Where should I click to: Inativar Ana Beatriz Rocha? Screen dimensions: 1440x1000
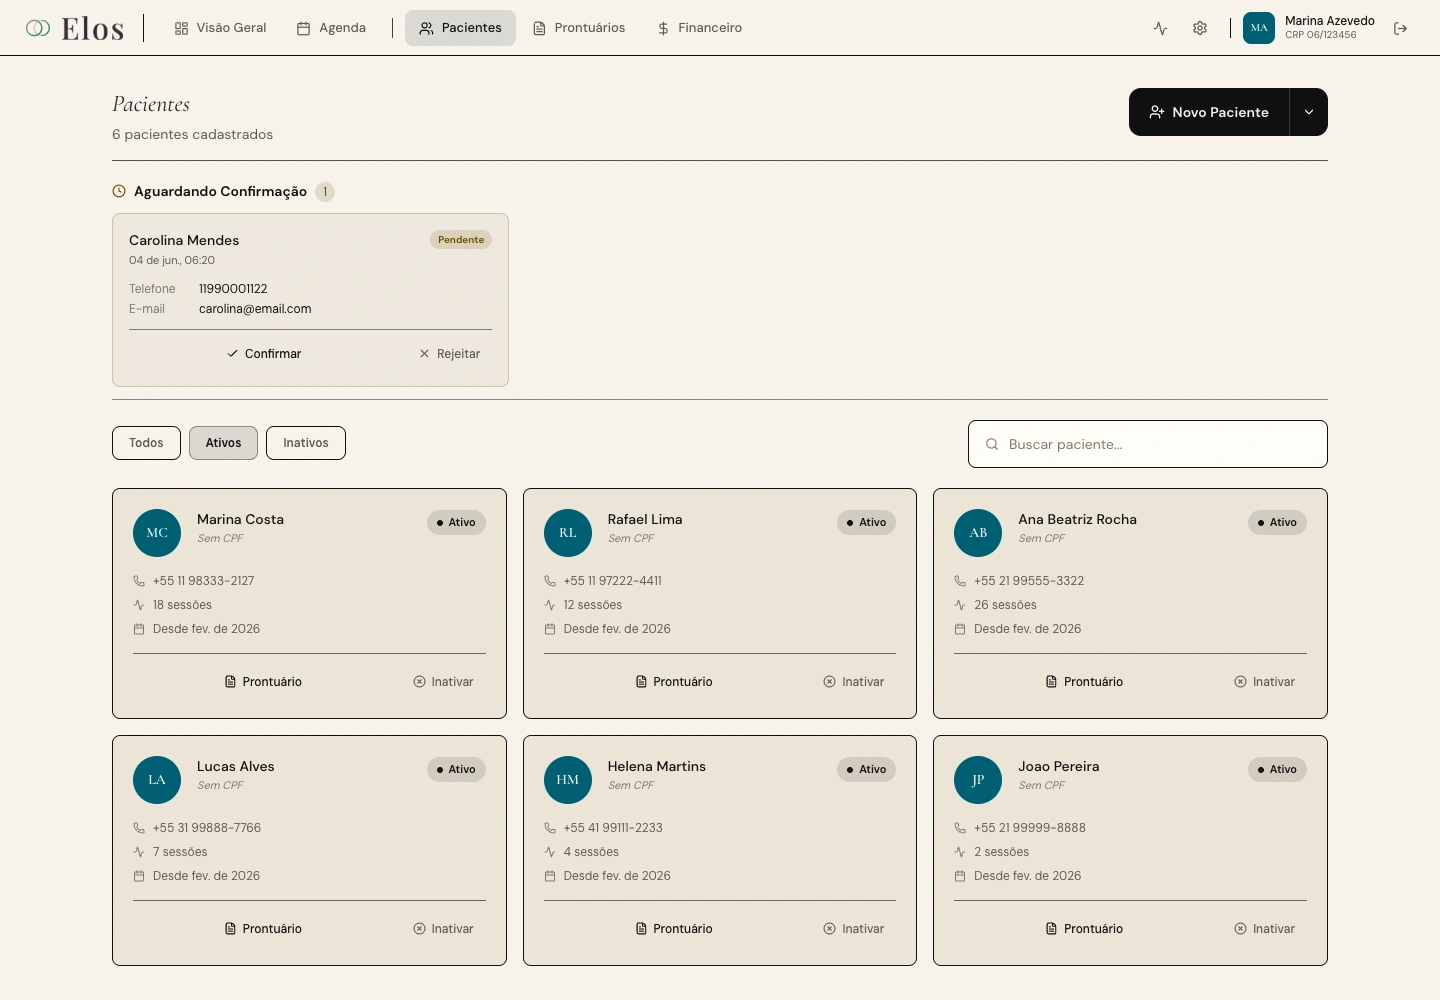pos(1265,682)
